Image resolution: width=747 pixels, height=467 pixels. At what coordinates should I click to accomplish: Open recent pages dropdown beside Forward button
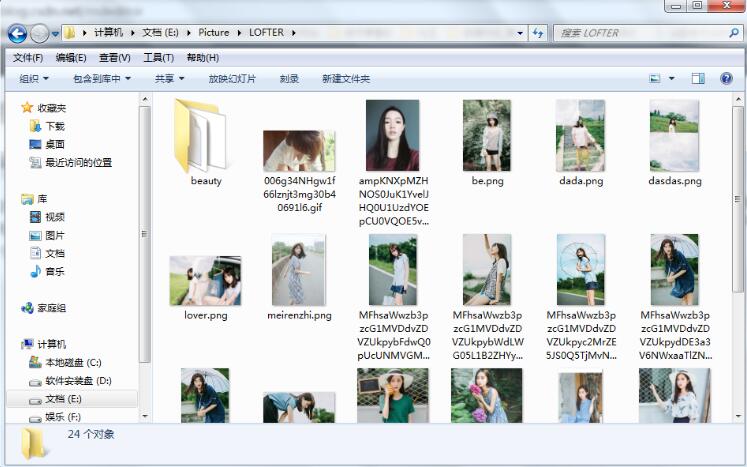(x=55, y=34)
